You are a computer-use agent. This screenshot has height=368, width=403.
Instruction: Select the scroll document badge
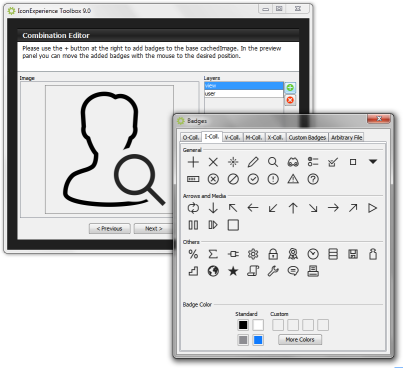[253, 271]
